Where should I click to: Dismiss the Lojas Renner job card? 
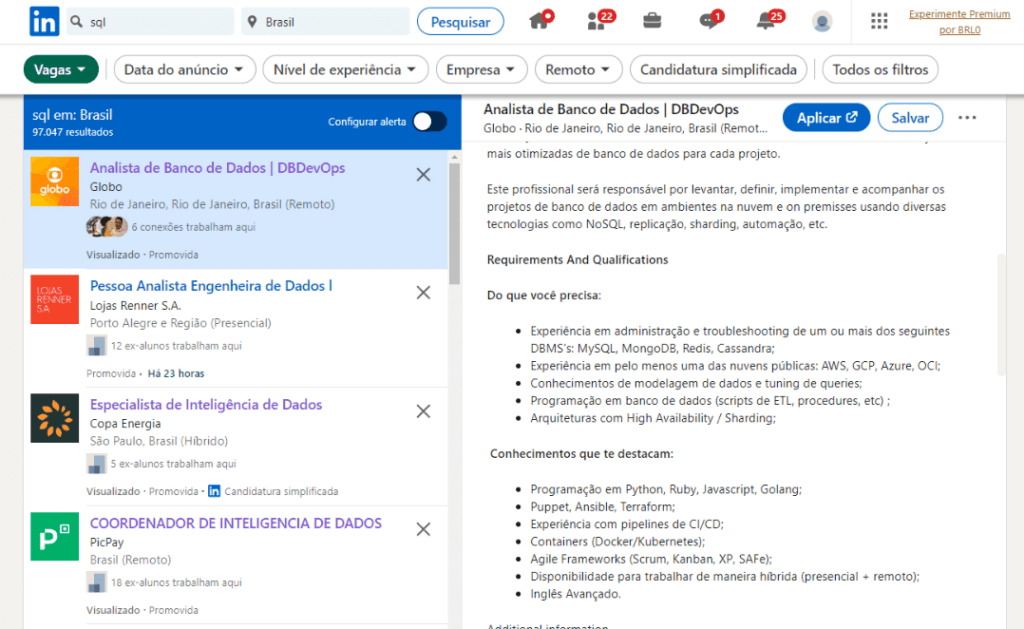tap(423, 293)
